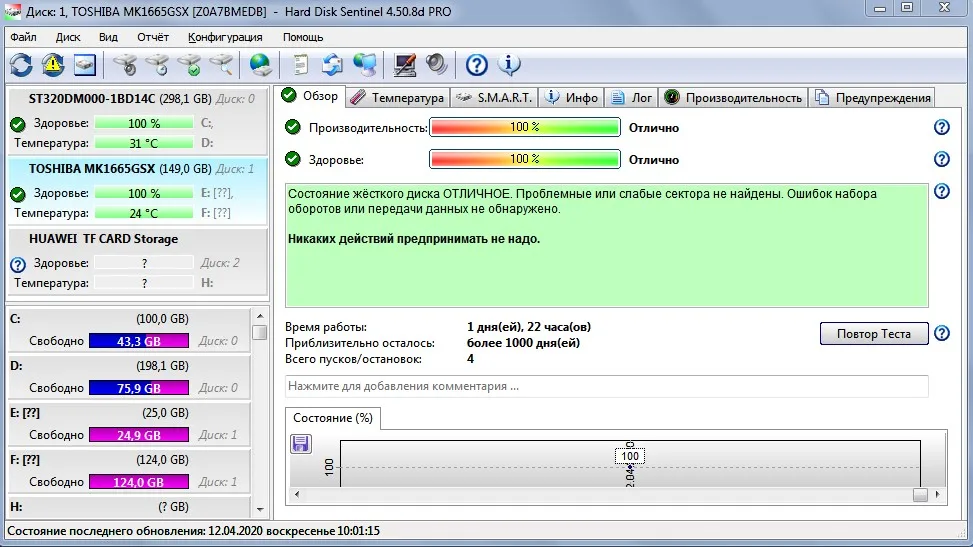973x547 pixels.
Task: Click the Производительность 100 % gradient bar
Action: pos(525,127)
